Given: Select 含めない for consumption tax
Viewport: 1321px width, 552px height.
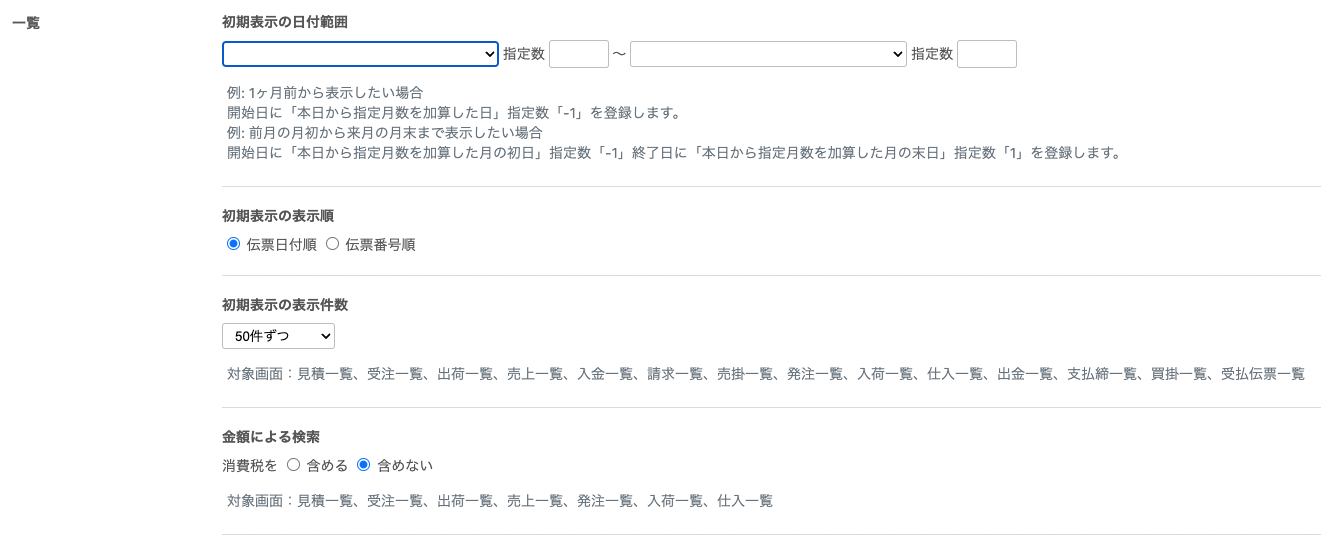Looking at the screenshot, I should 364,465.
